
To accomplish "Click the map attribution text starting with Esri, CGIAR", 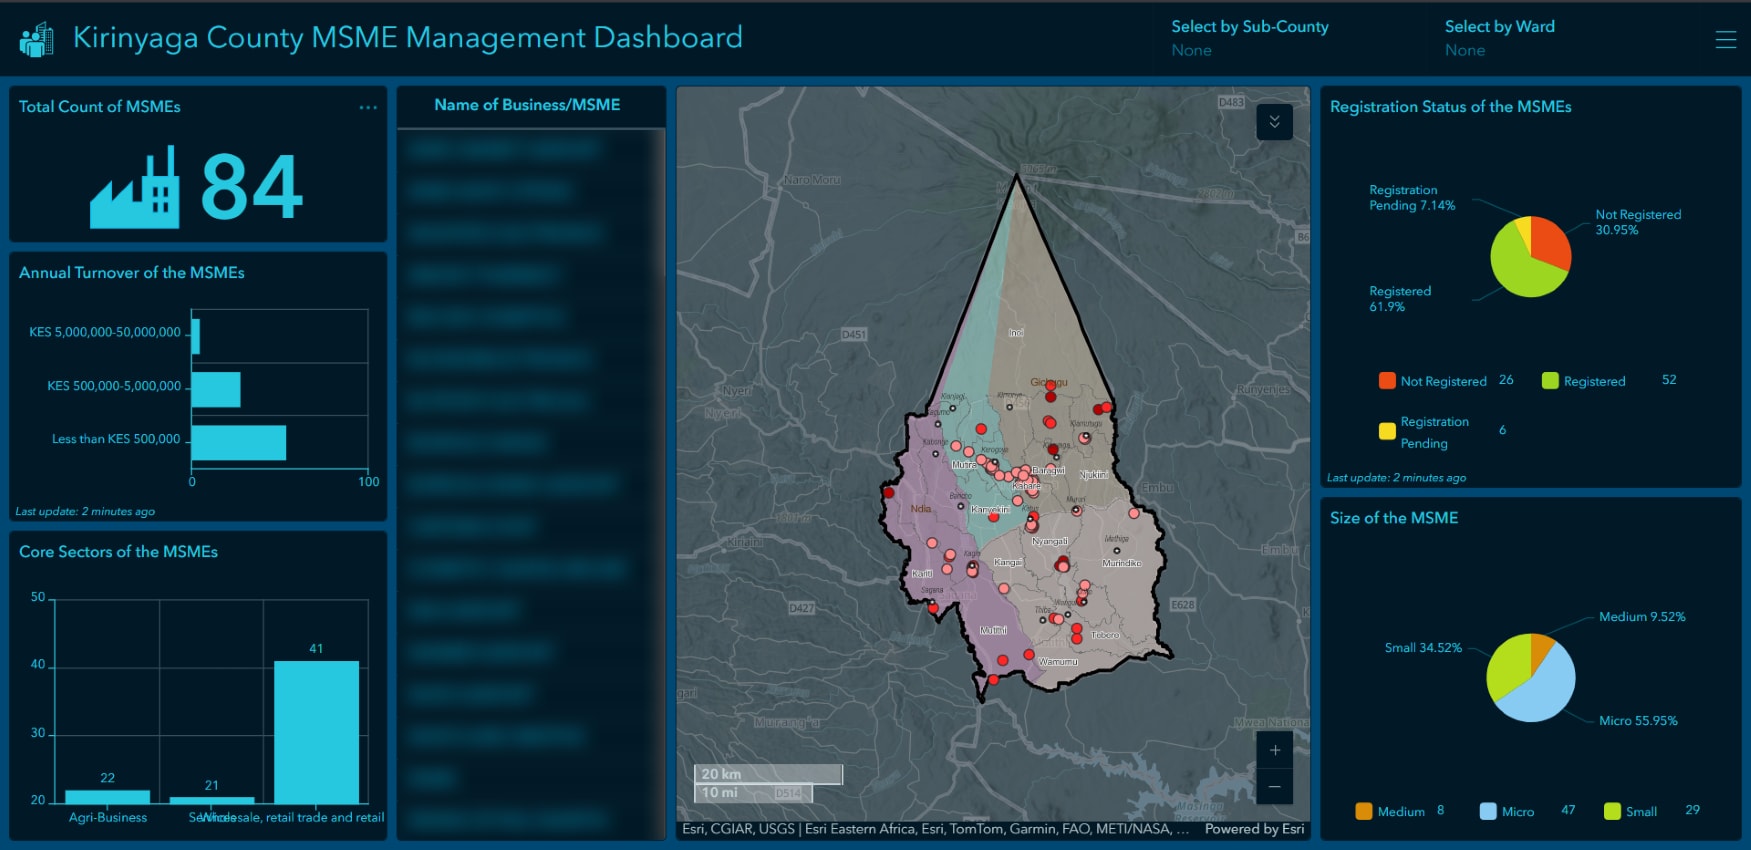I will click(x=934, y=829).
